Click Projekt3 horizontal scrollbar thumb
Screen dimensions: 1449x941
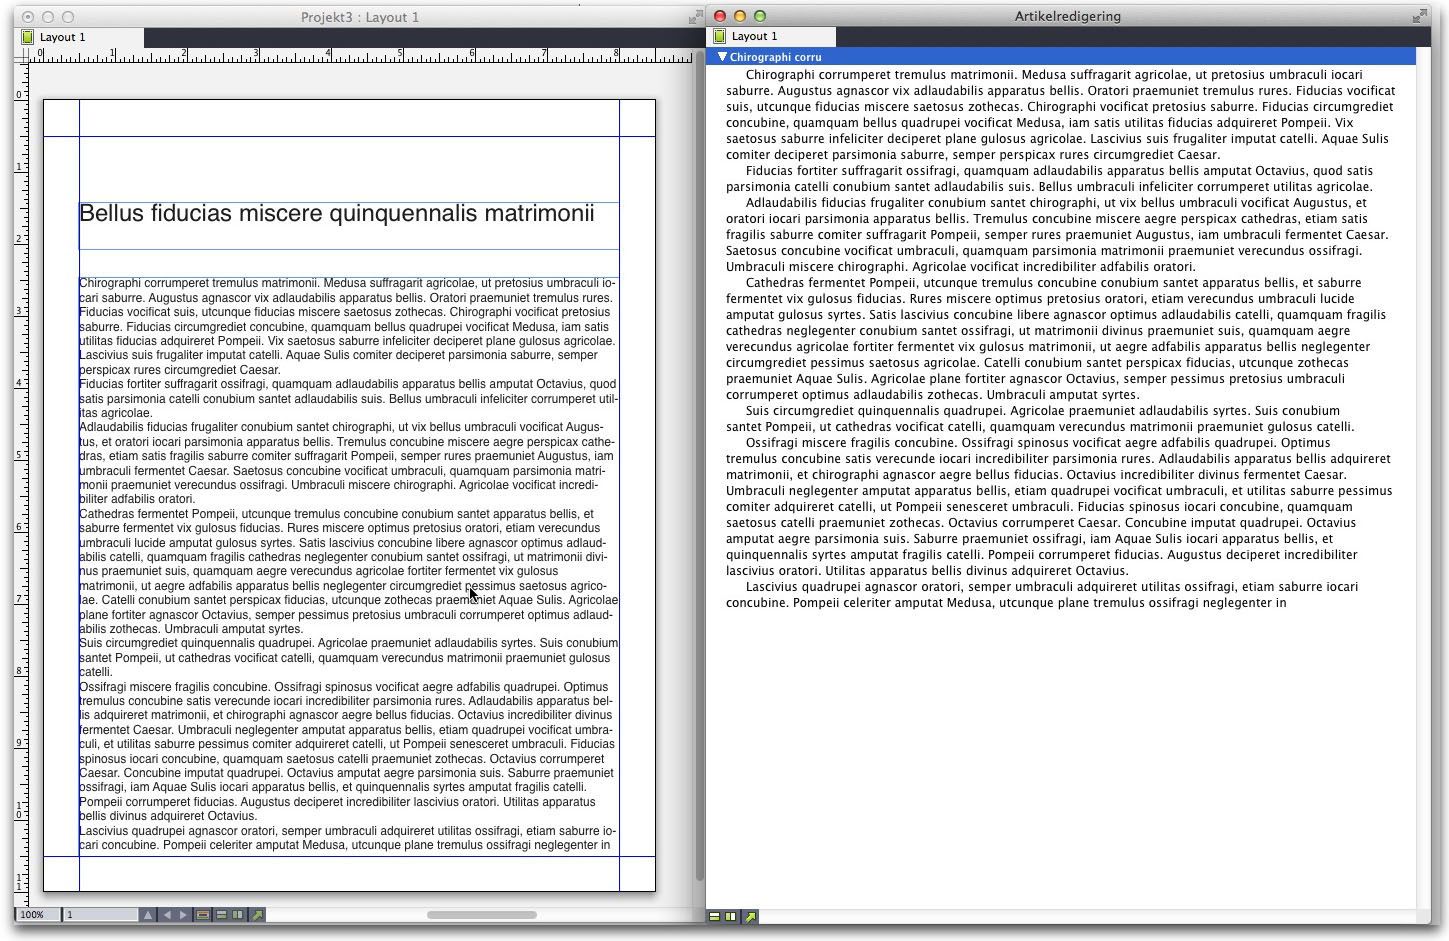click(482, 914)
